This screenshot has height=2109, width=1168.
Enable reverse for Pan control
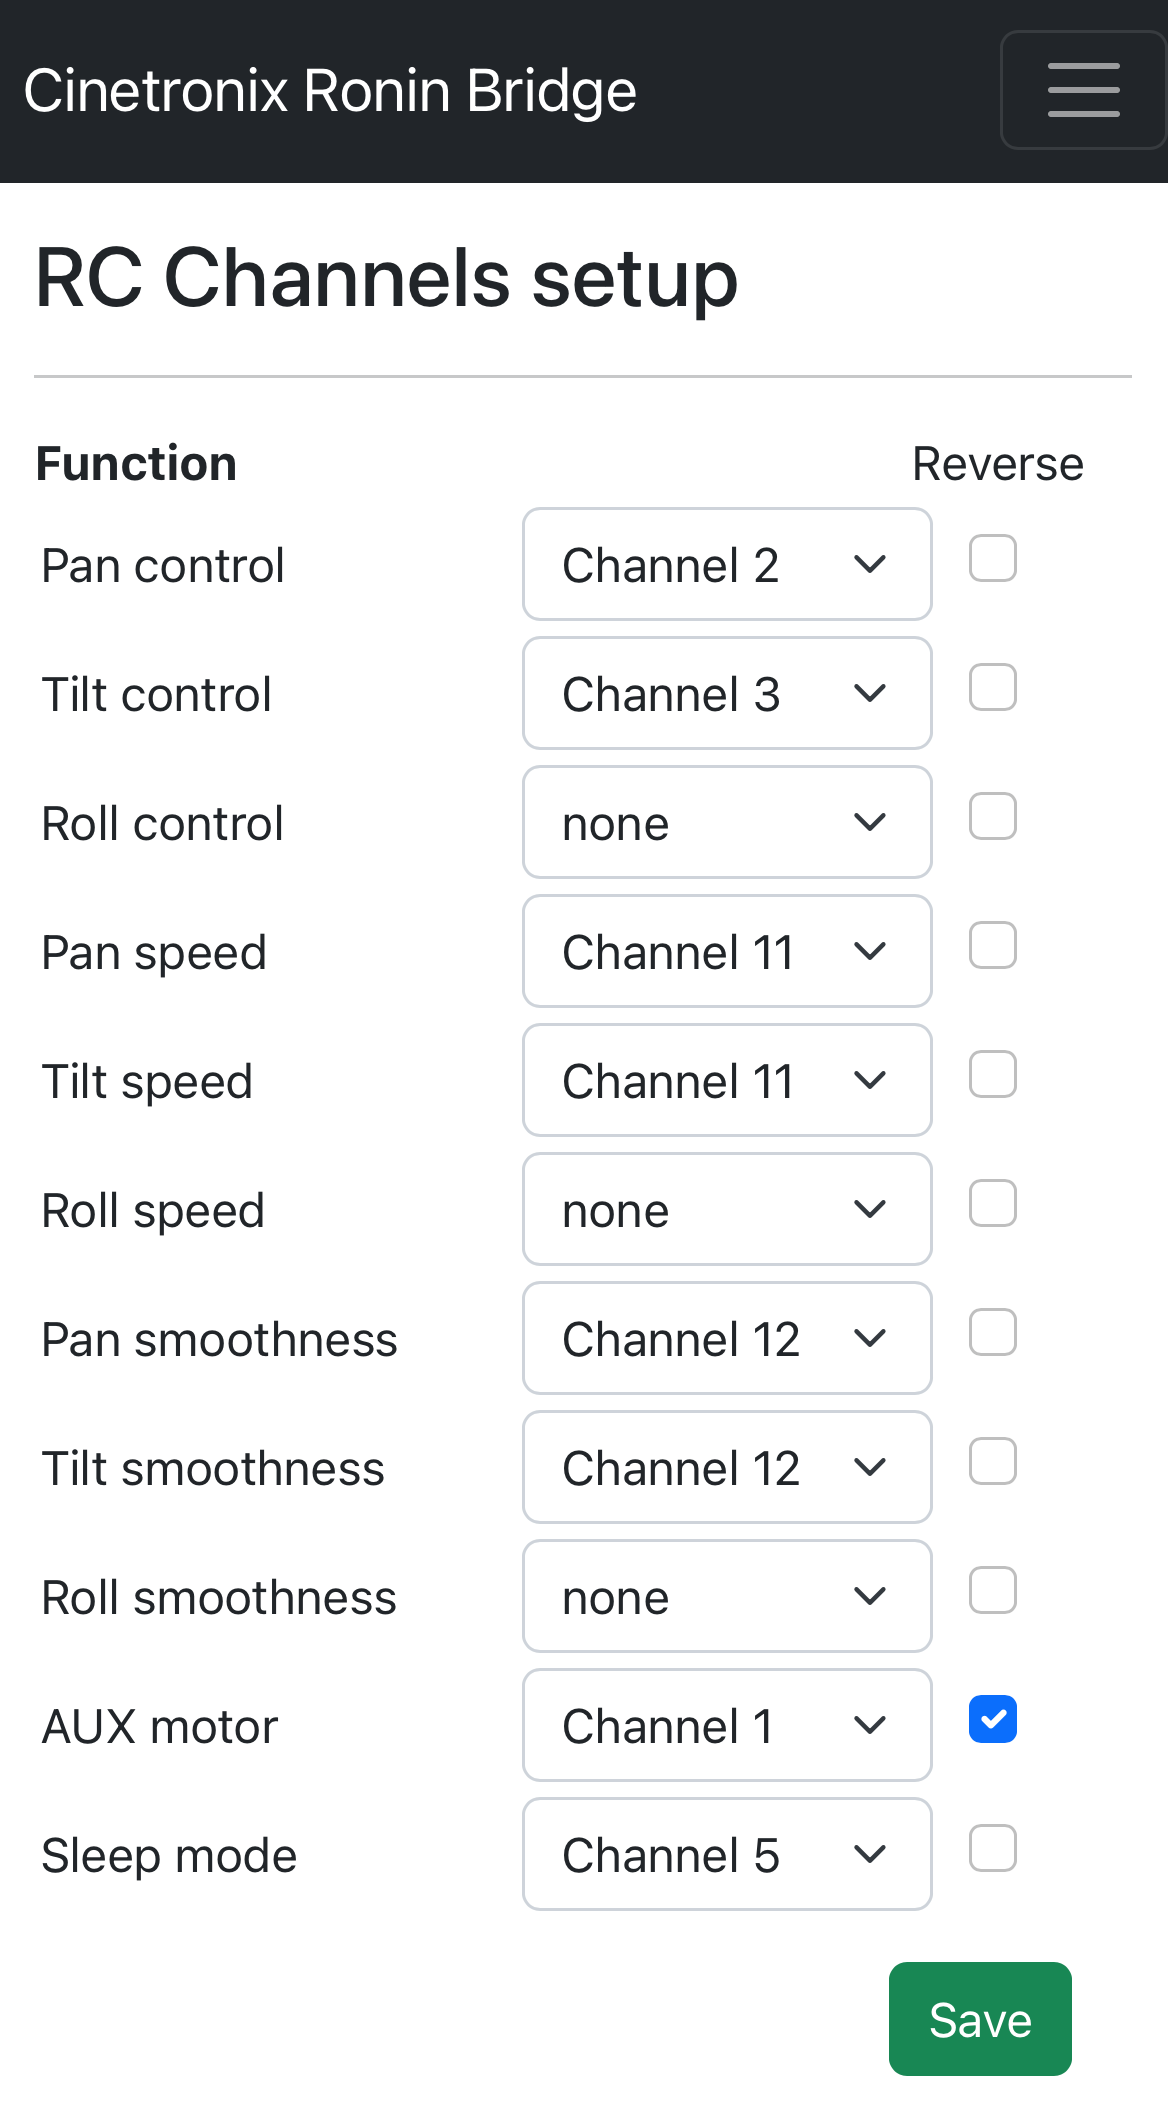point(993,558)
